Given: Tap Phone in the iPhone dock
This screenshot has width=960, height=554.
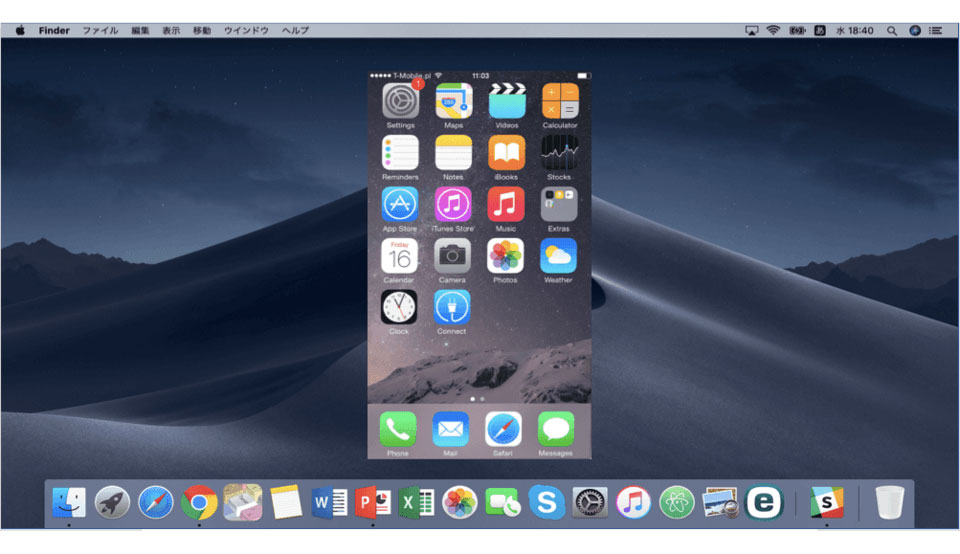Looking at the screenshot, I should [398, 430].
